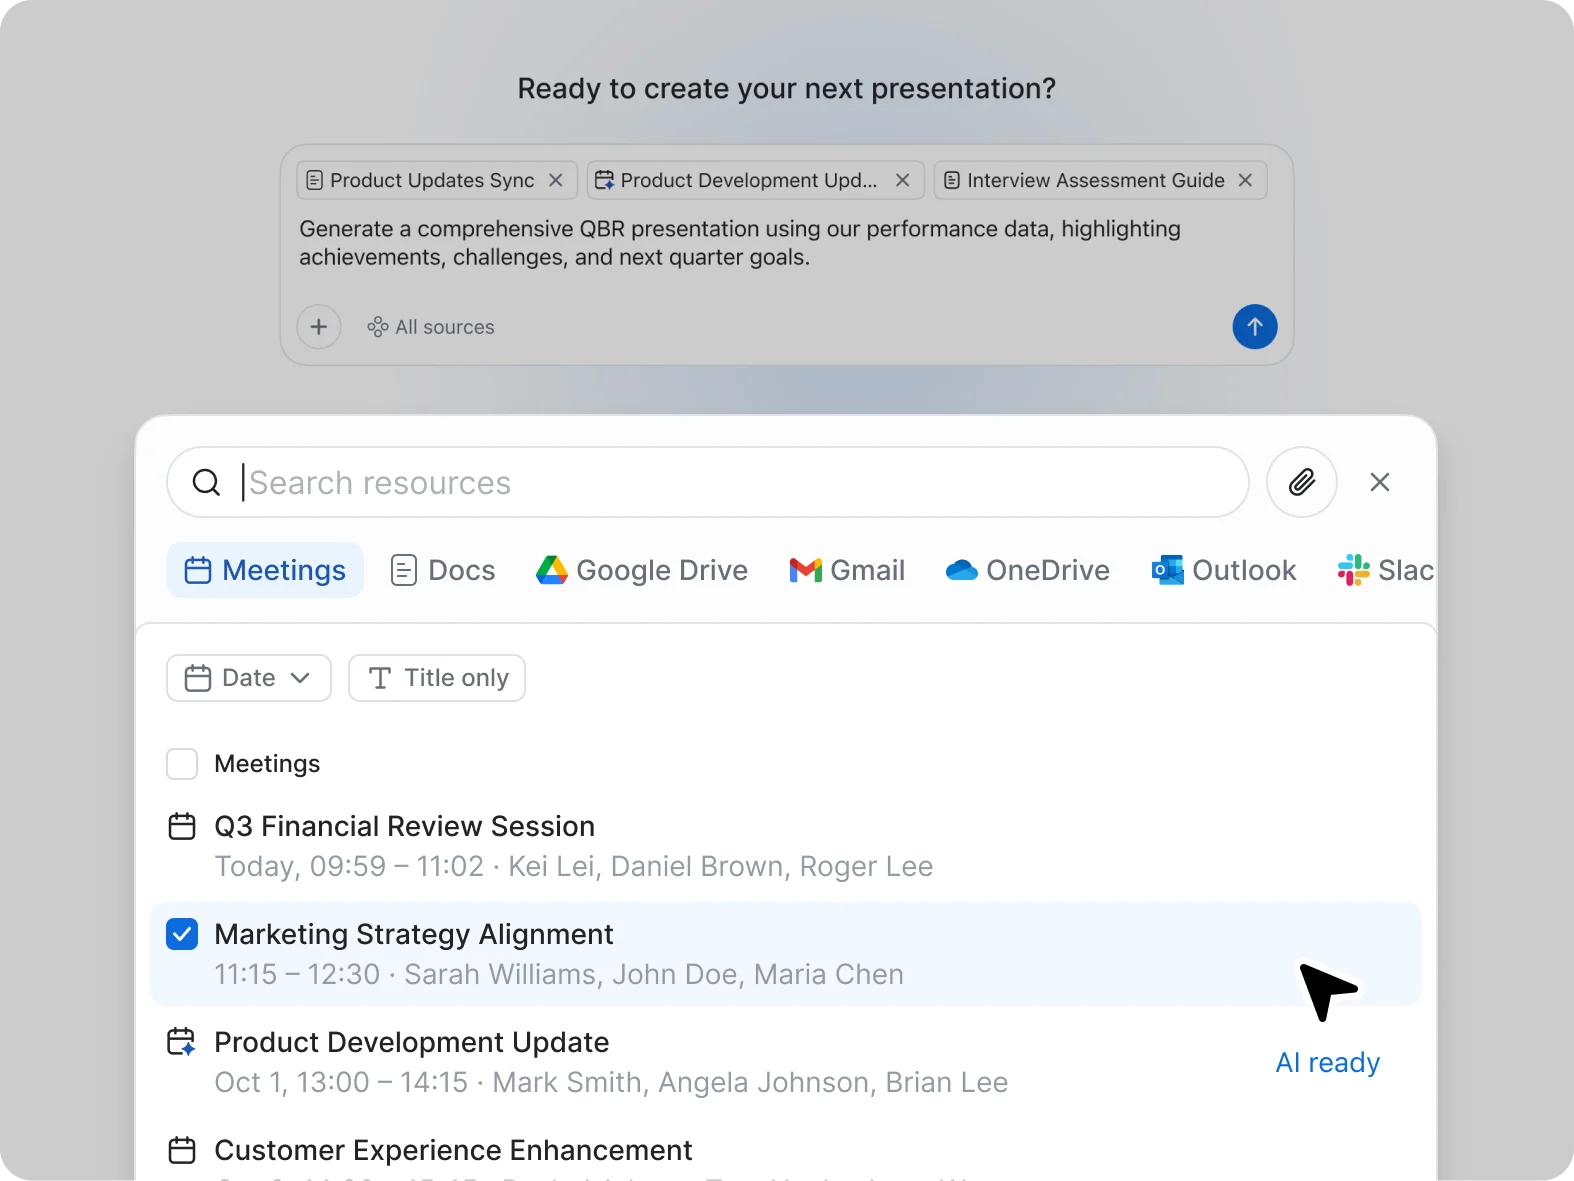
Task: Open the Outlook tab
Action: 1224,570
